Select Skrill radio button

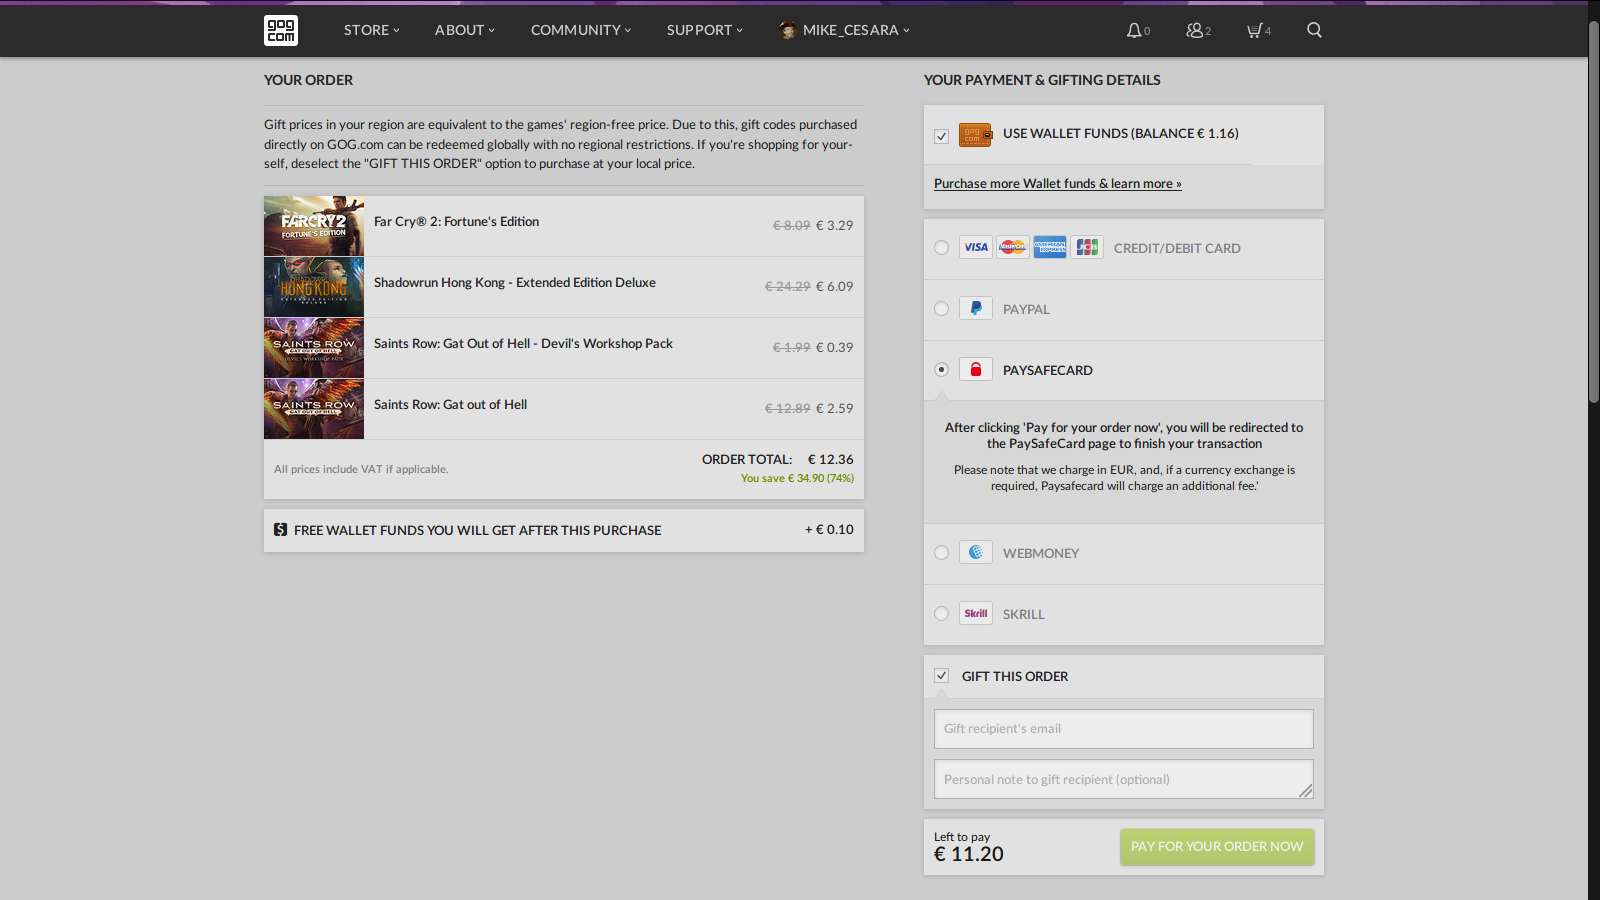coord(941,613)
